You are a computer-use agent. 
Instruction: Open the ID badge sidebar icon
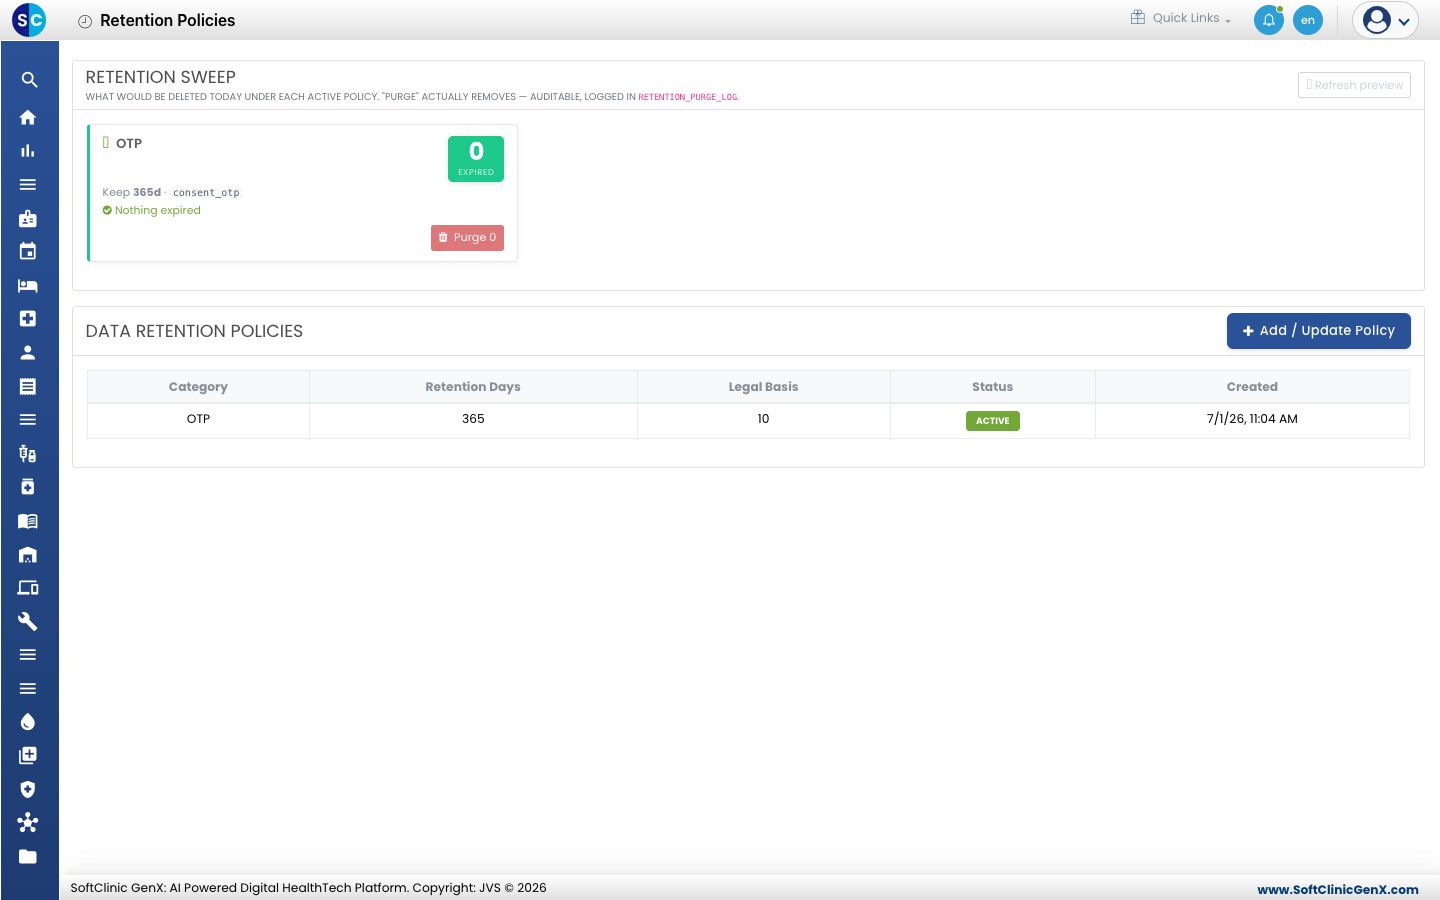(x=28, y=218)
